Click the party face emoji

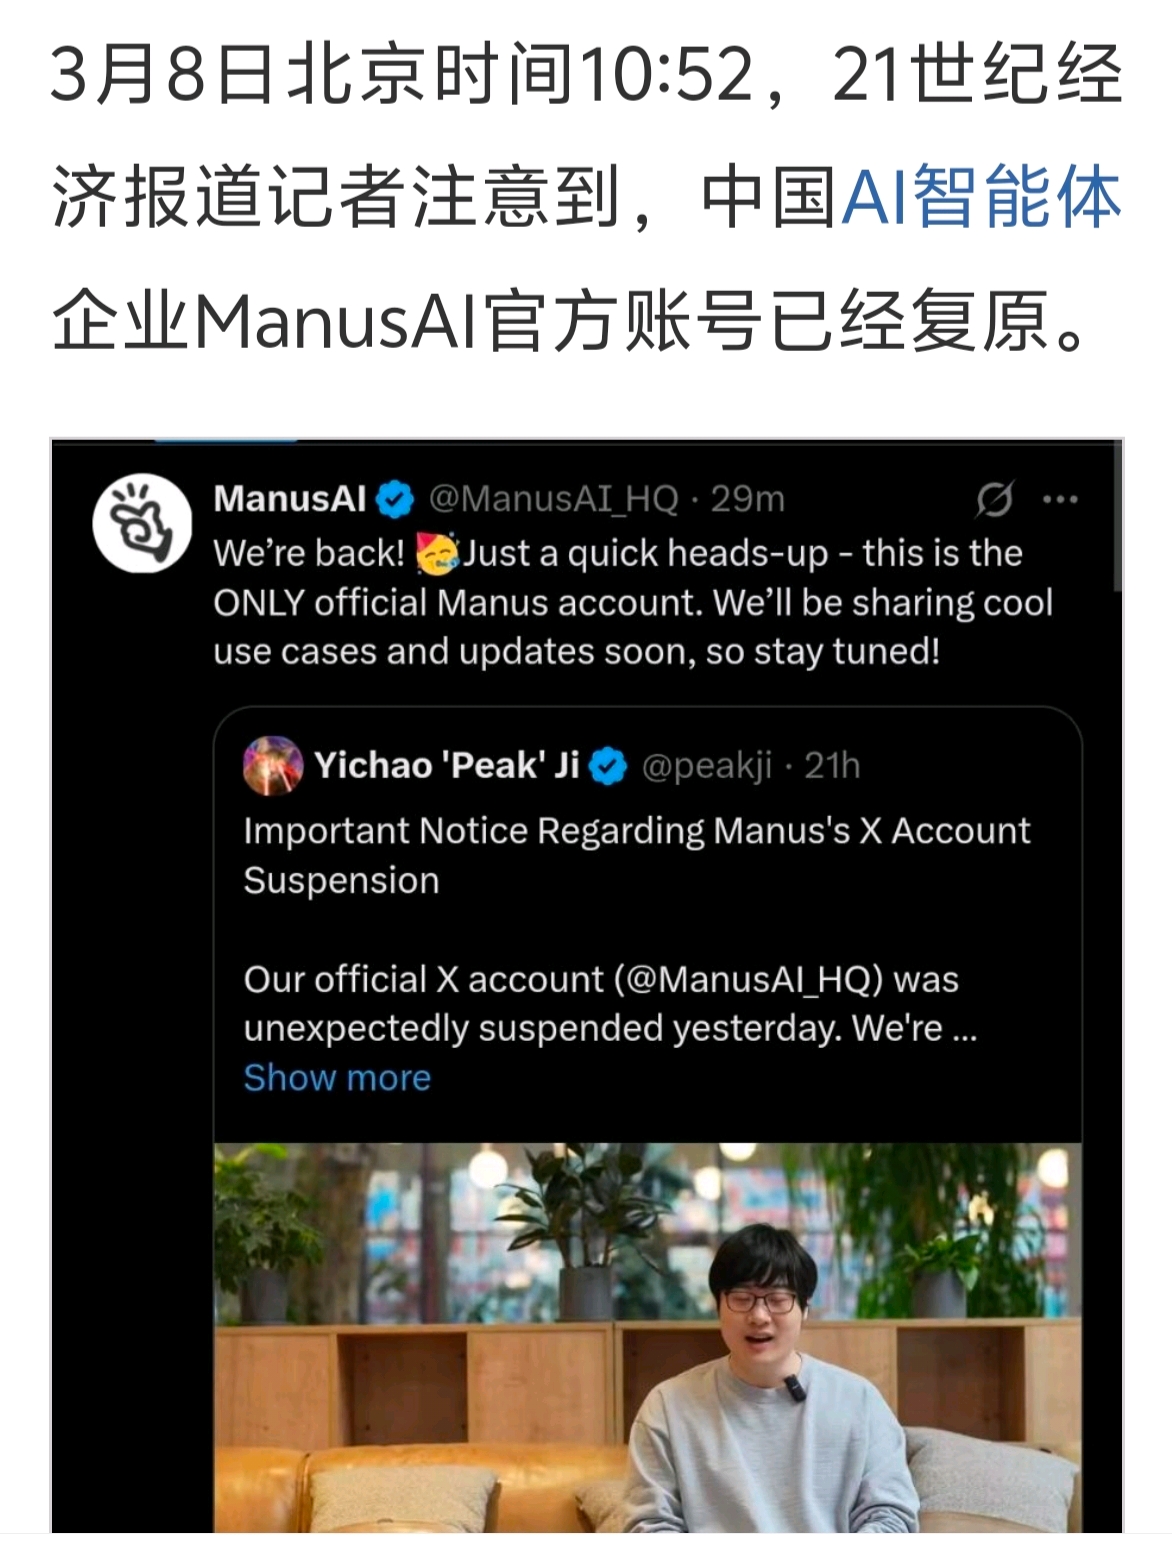[436, 553]
